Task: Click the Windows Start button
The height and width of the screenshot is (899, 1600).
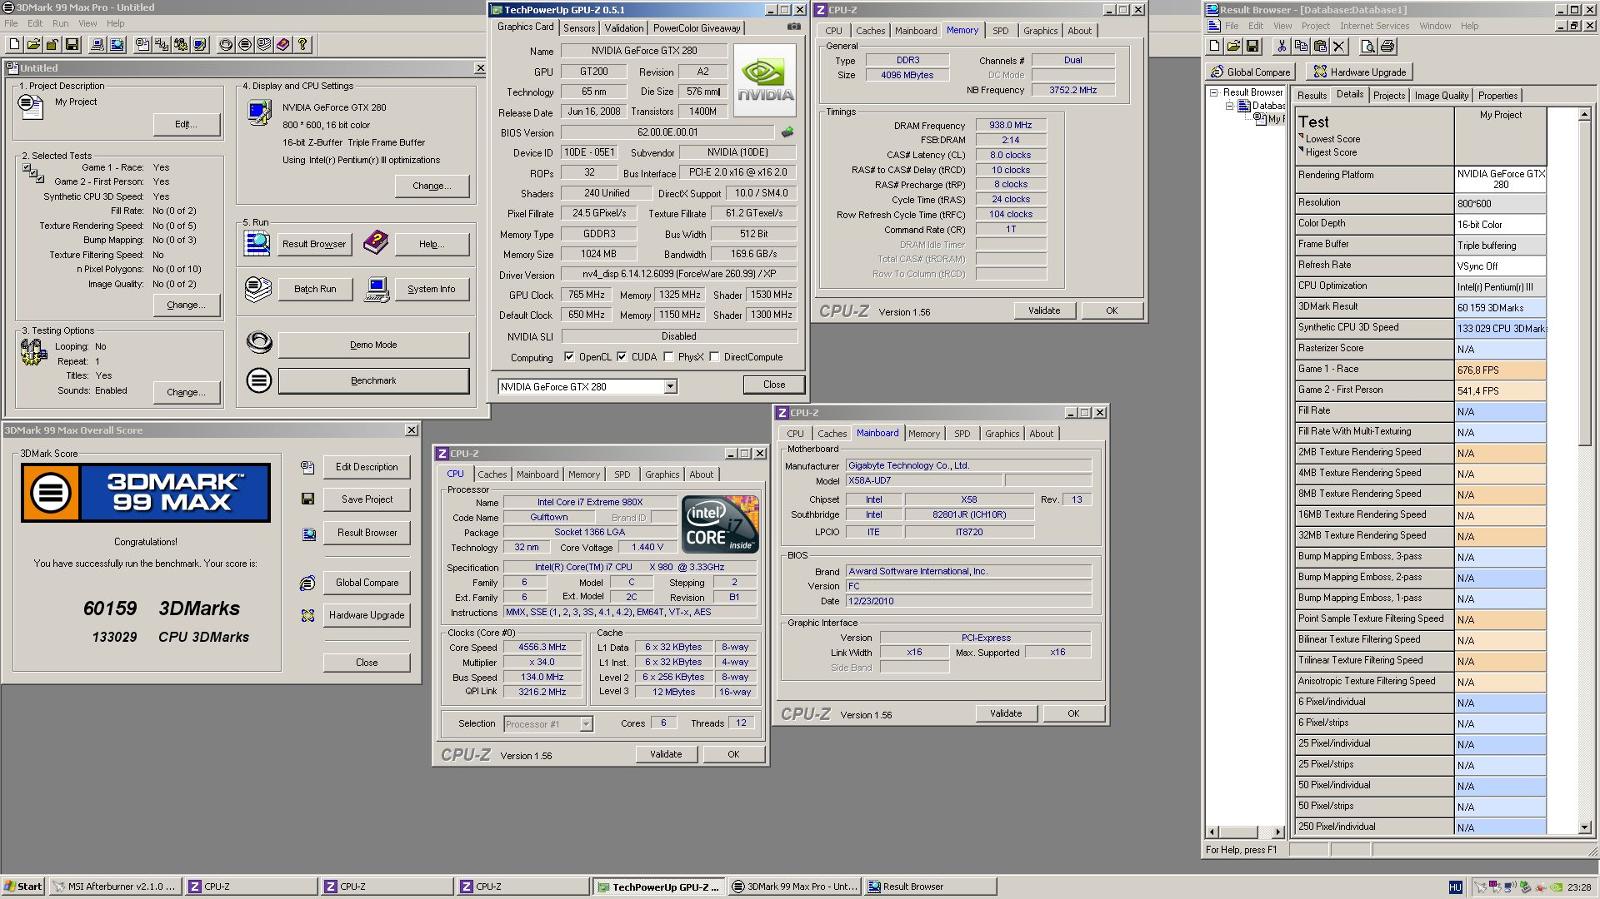Action: pyautogui.click(x=23, y=887)
